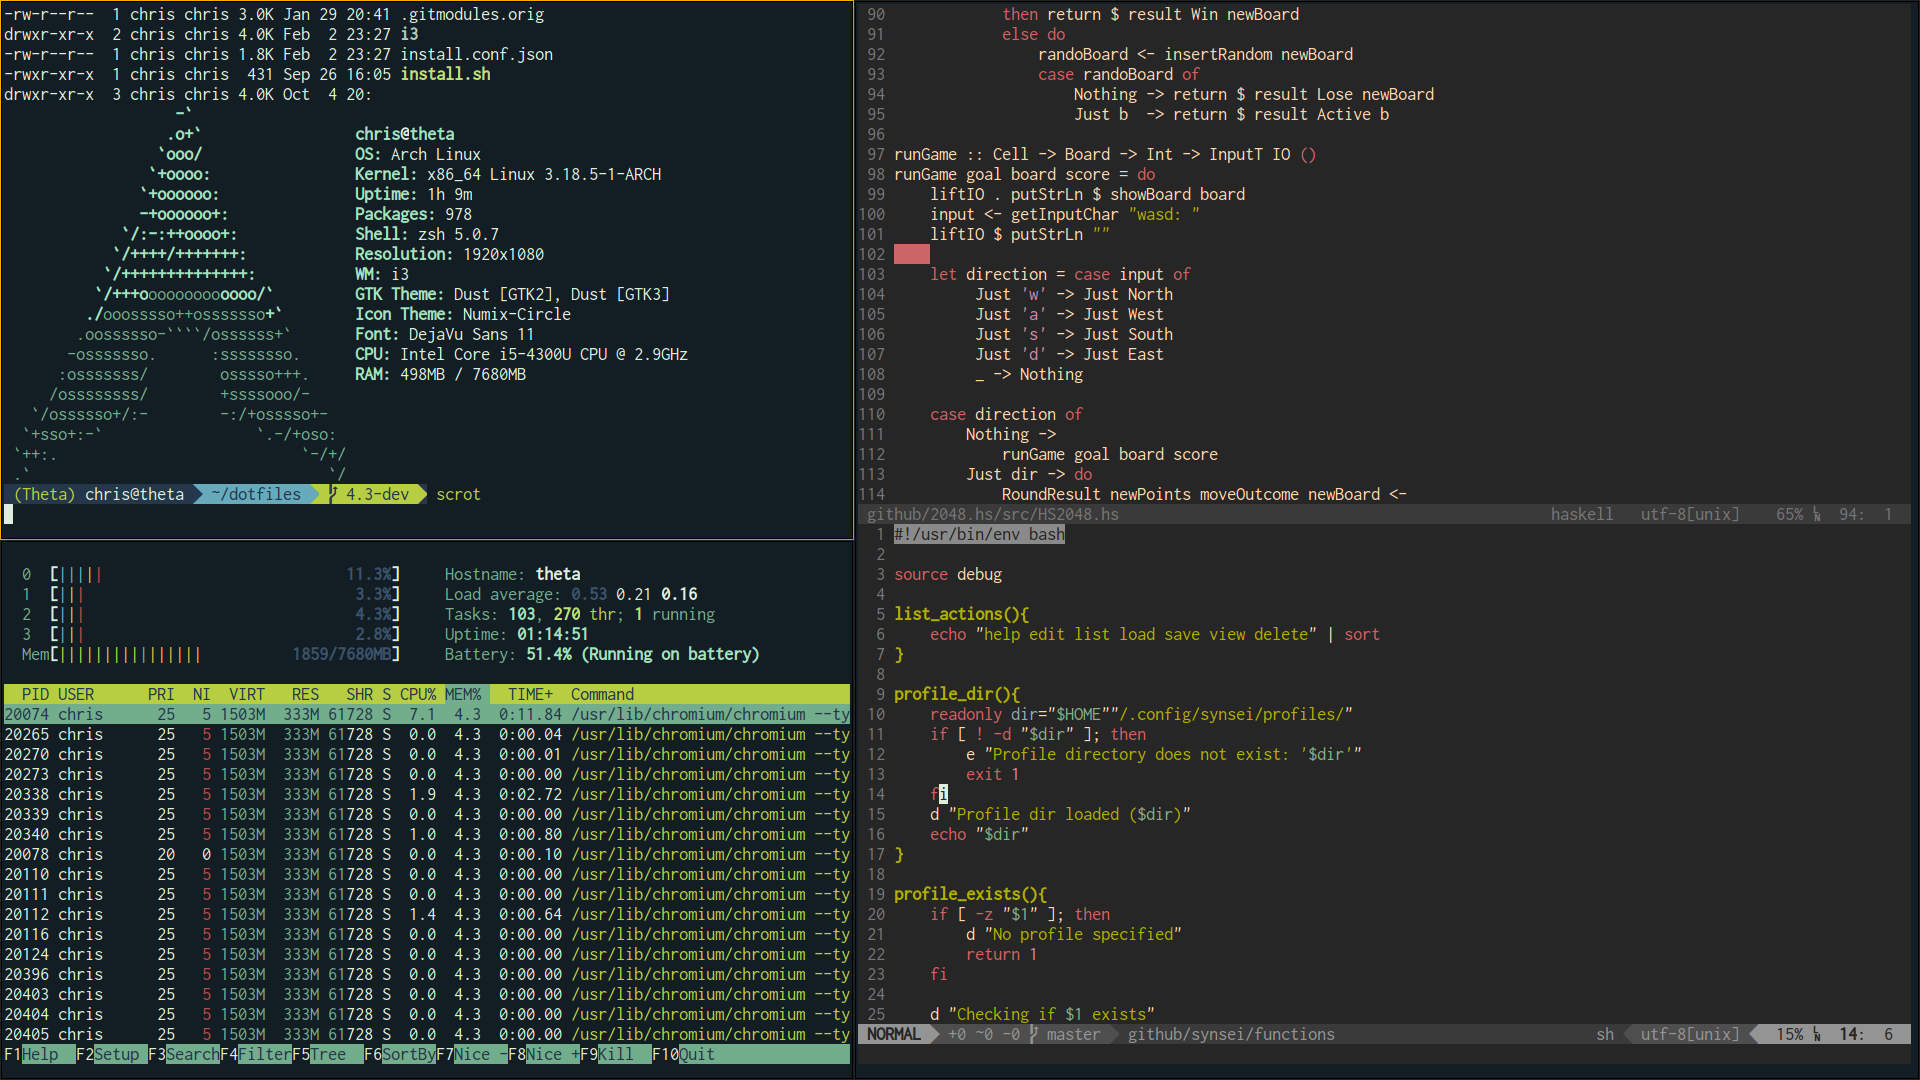Click highlighted MEM% column header in htop
Image resolution: width=1920 pixels, height=1080 pixels.
pyautogui.click(x=463, y=694)
